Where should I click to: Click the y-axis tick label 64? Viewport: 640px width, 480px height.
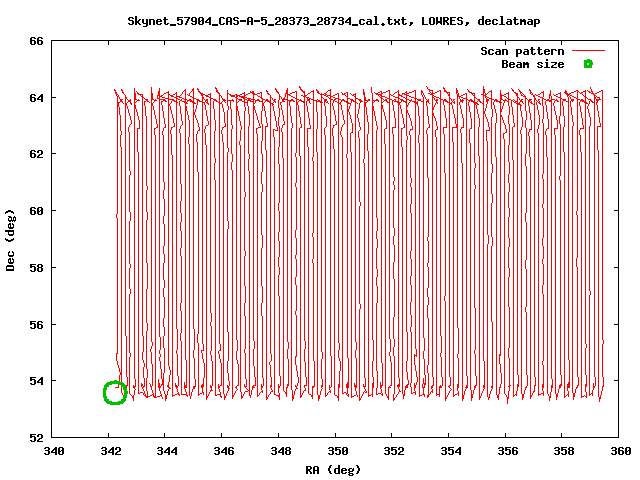point(36,98)
